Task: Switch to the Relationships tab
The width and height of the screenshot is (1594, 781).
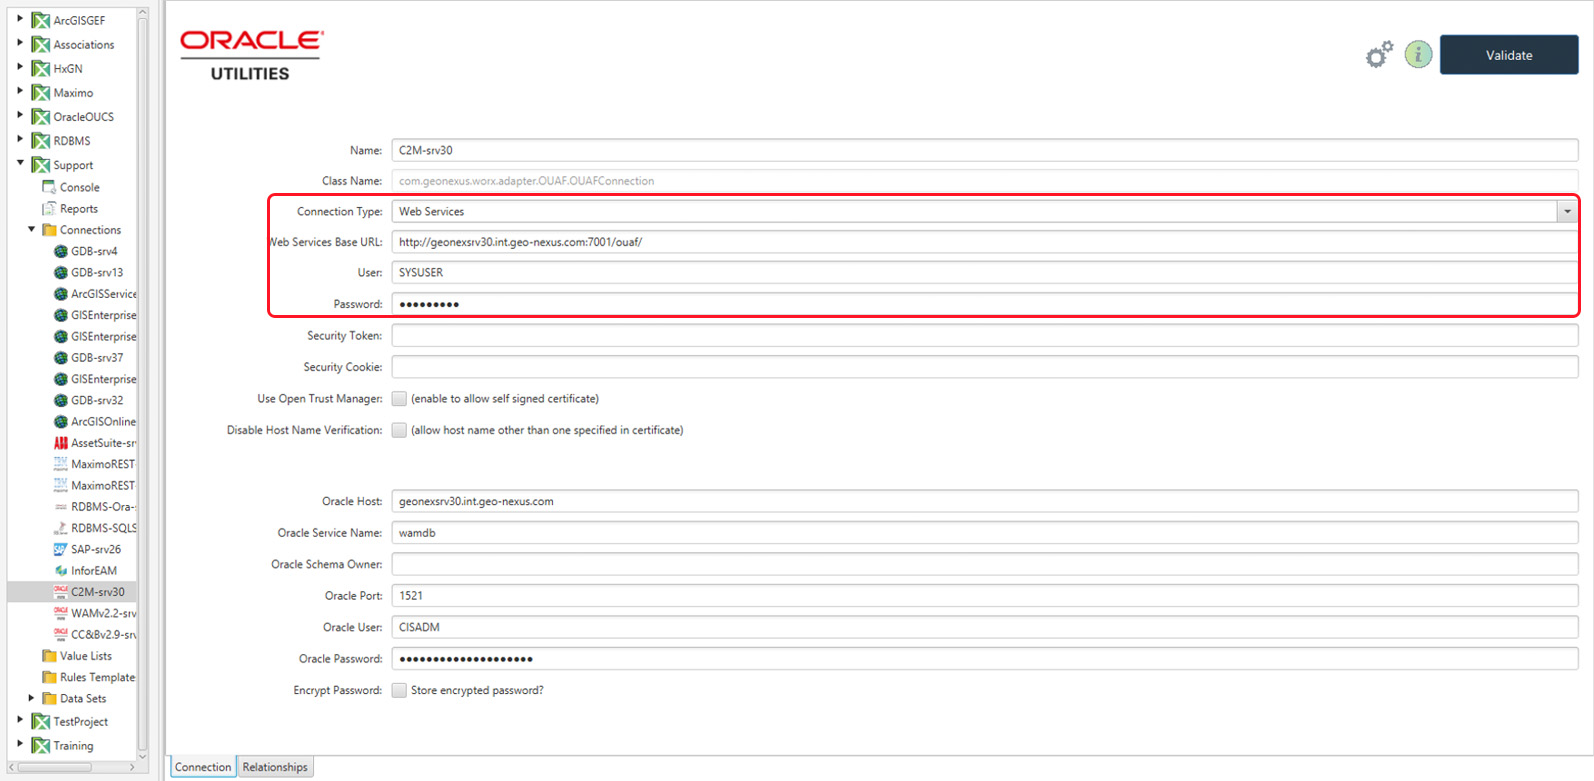Action: click(275, 767)
